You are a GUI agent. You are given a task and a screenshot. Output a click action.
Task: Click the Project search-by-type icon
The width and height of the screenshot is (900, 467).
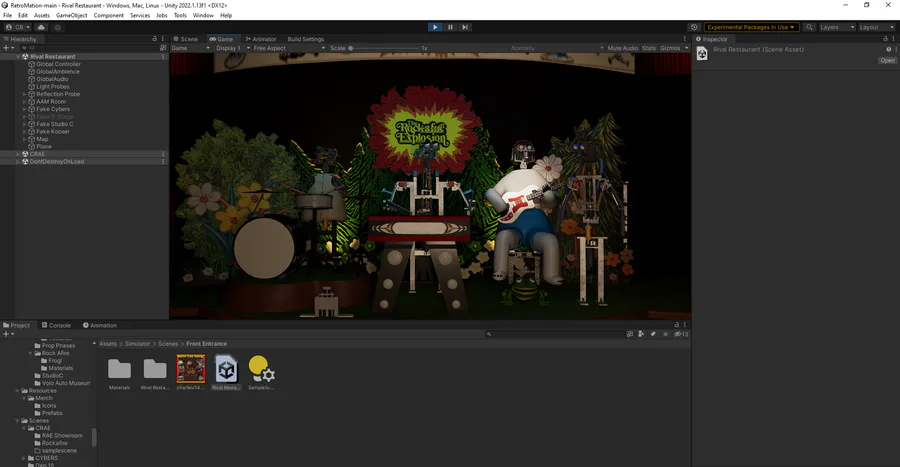click(630, 334)
